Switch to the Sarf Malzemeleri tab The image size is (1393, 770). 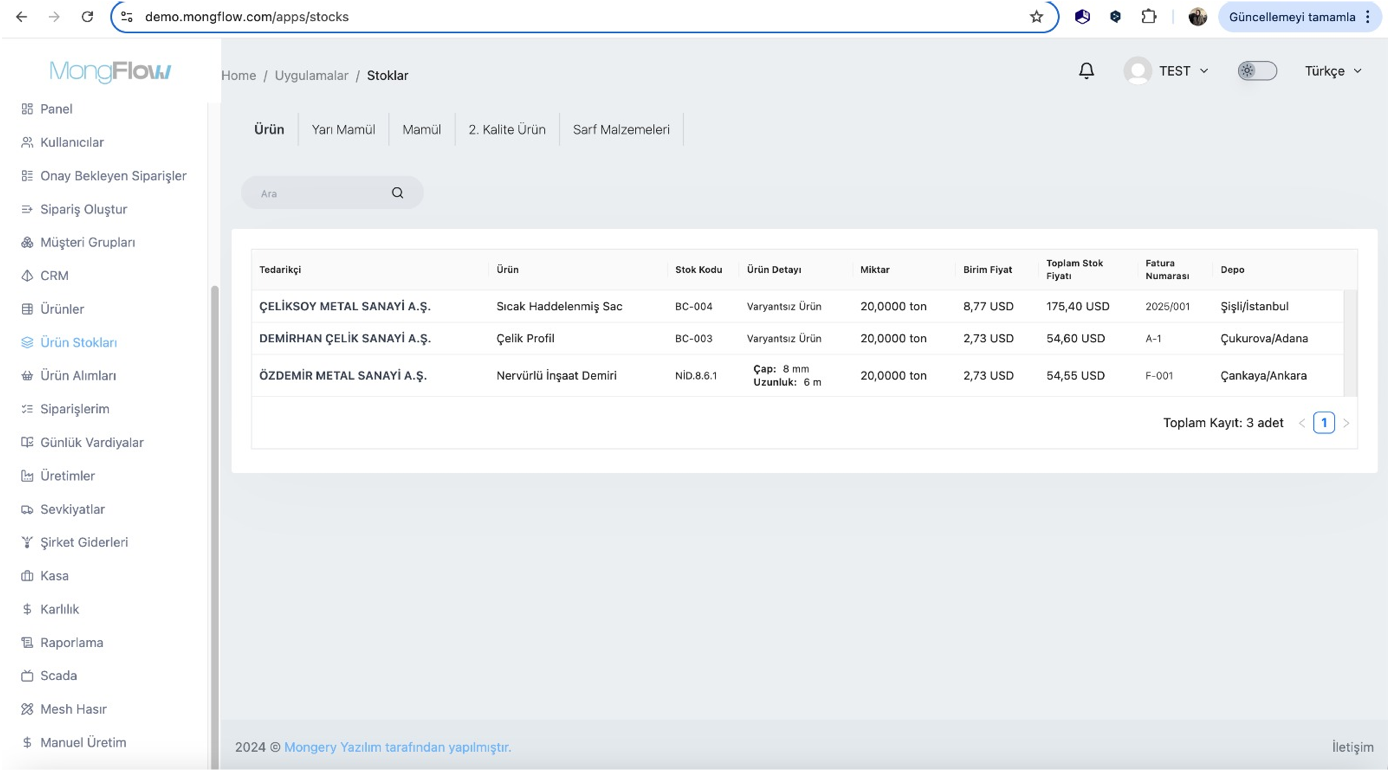tap(621, 130)
